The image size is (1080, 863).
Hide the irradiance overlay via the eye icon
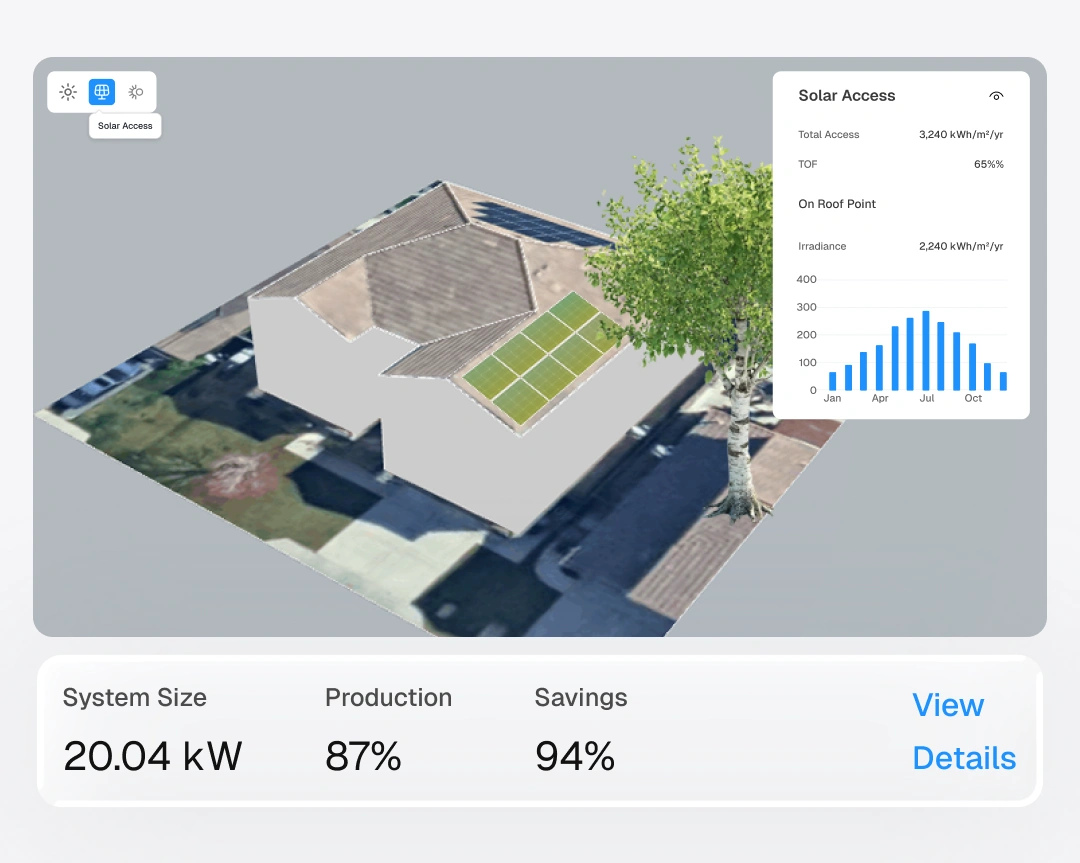coord(996,95)
